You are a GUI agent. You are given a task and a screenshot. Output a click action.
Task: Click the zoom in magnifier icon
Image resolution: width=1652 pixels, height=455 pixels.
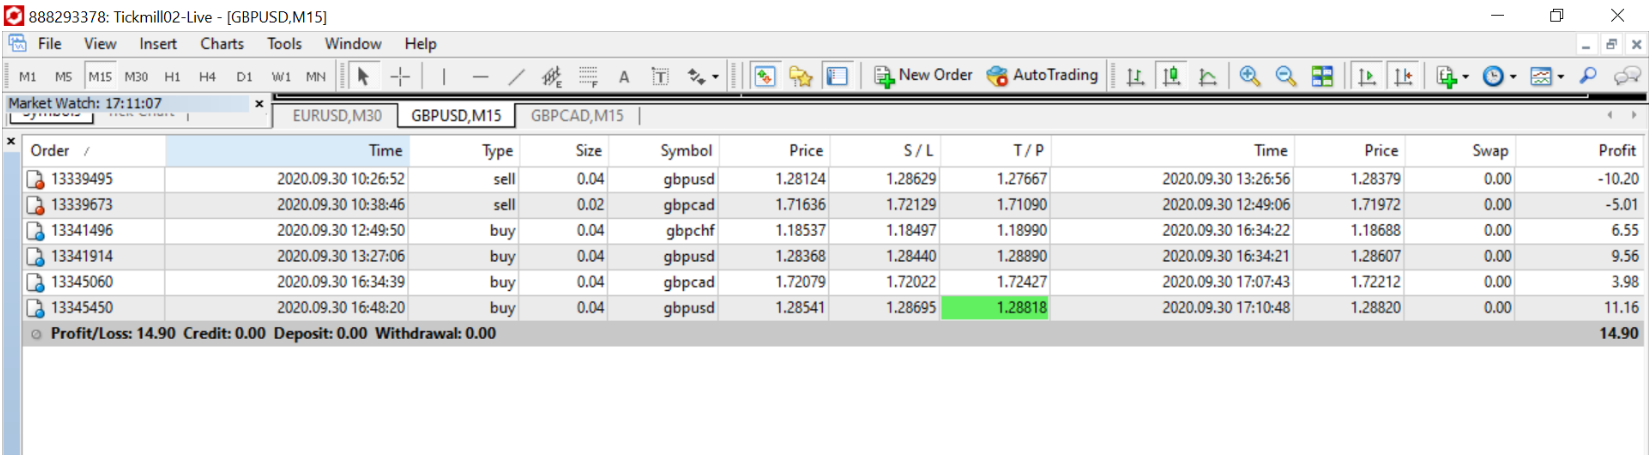pos(1249,76)
